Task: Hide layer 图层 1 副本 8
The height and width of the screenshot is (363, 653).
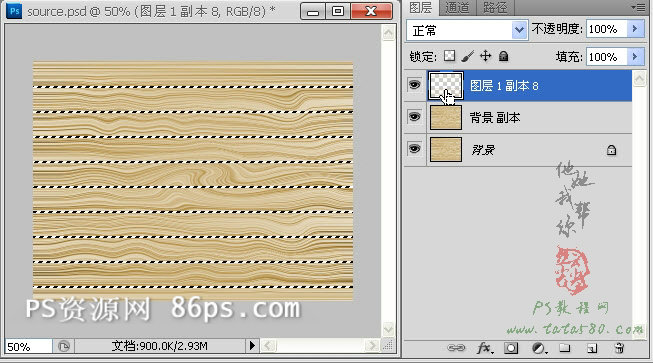Action: (414, 85)
